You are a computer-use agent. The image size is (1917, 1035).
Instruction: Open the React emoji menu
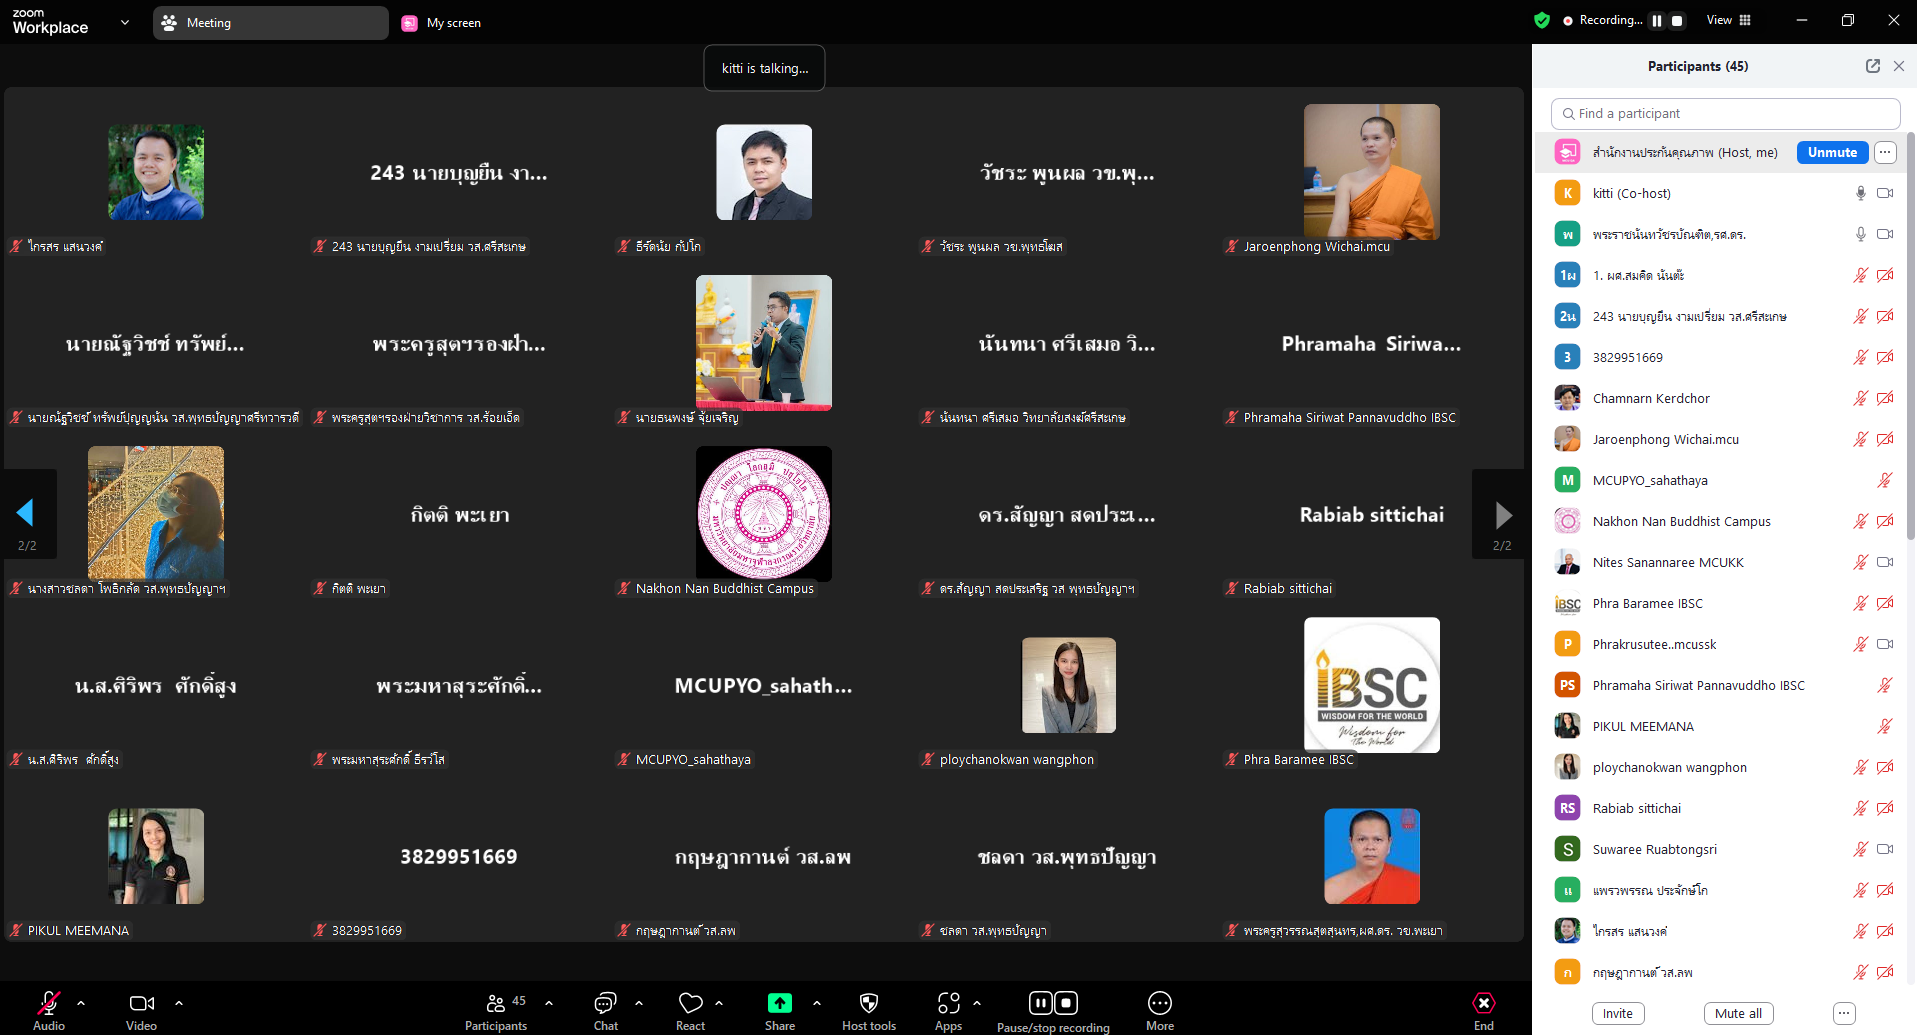click(x=690, y=1003)
